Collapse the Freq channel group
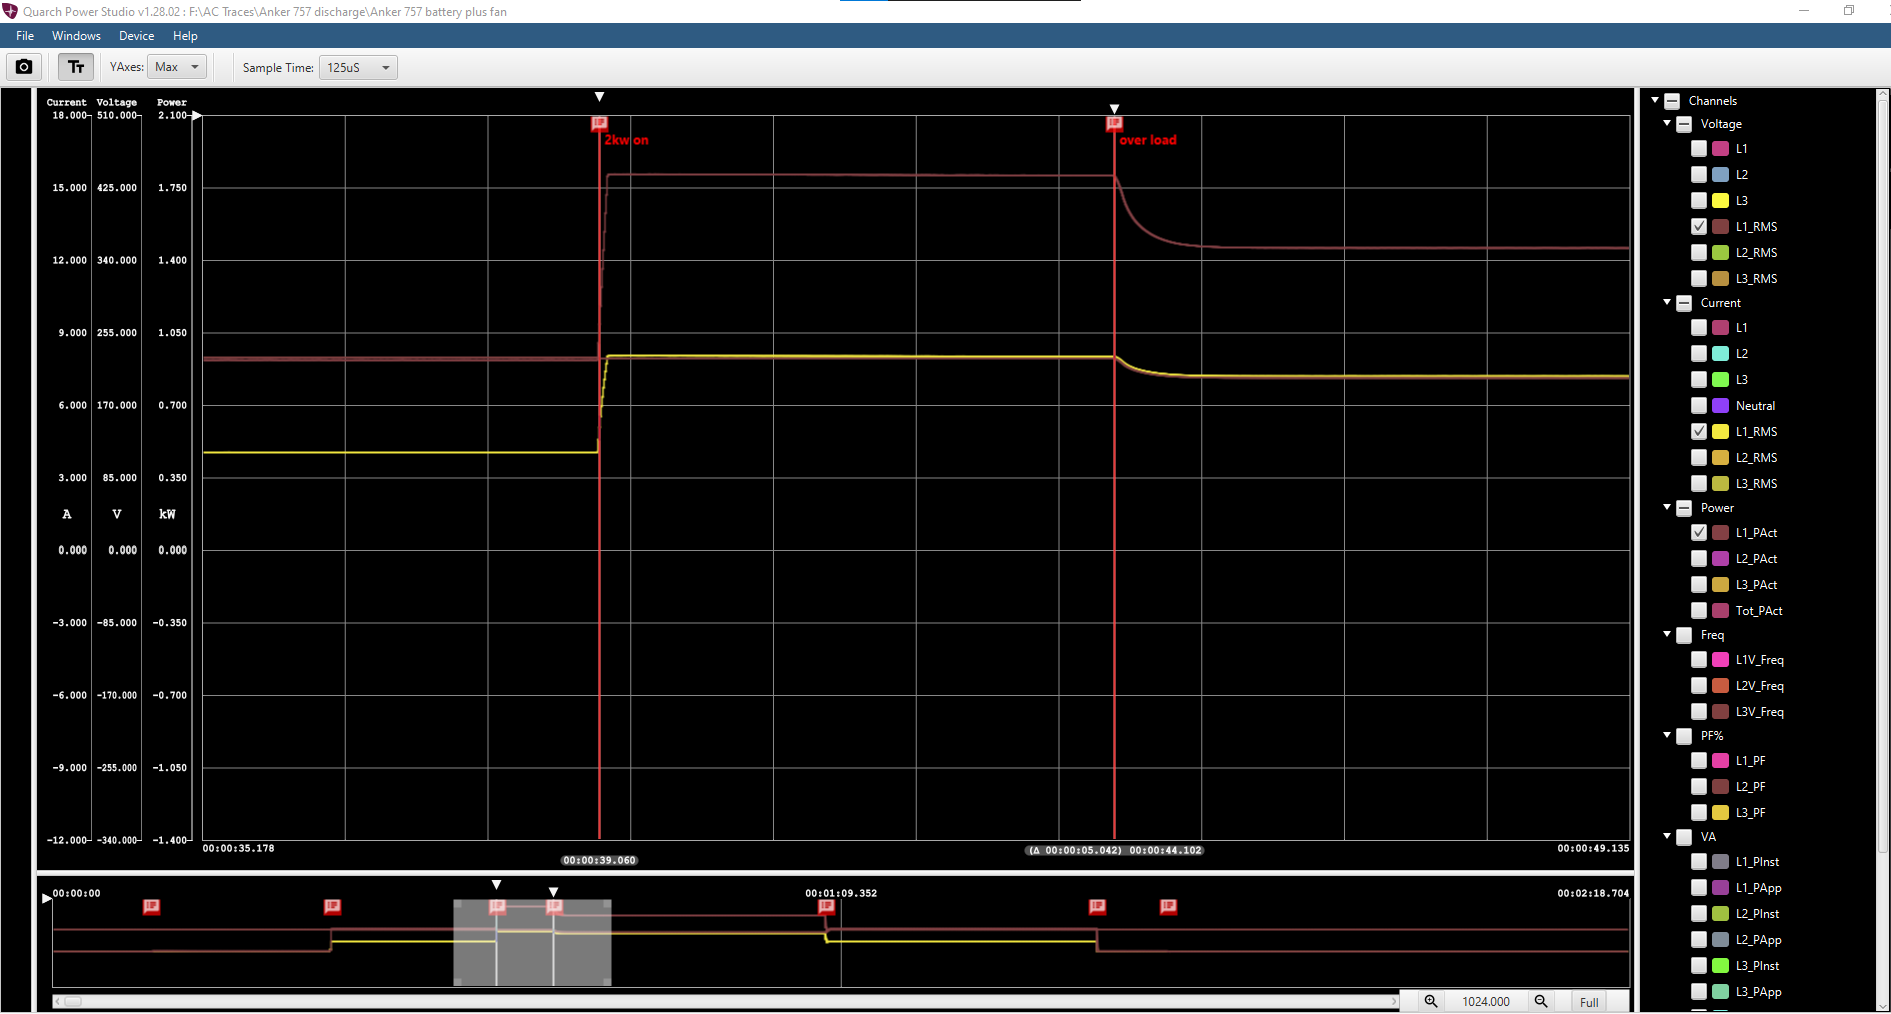Viewport: 1891px width, 1014px height. click(x=1667, y=634)
